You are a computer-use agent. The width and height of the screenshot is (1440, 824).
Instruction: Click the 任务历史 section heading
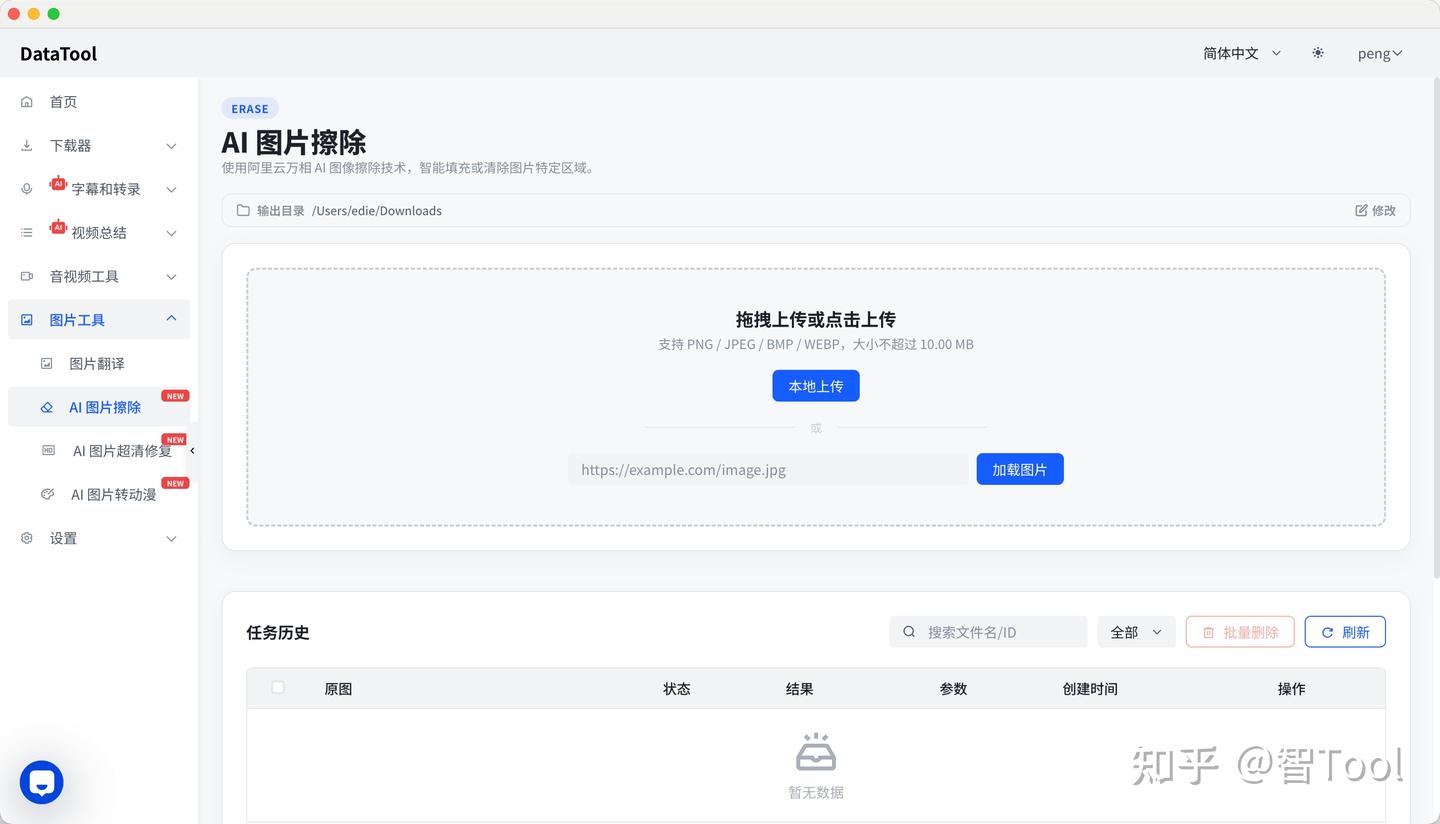tap(278, 633)
